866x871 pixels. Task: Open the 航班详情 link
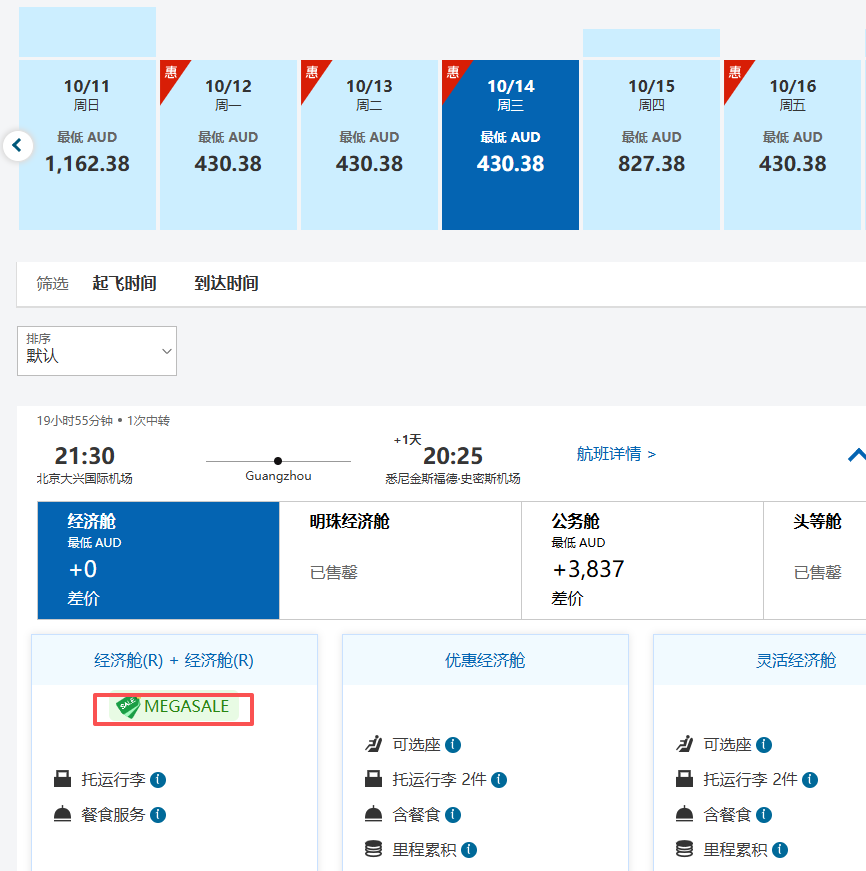[x=616, y=454]
